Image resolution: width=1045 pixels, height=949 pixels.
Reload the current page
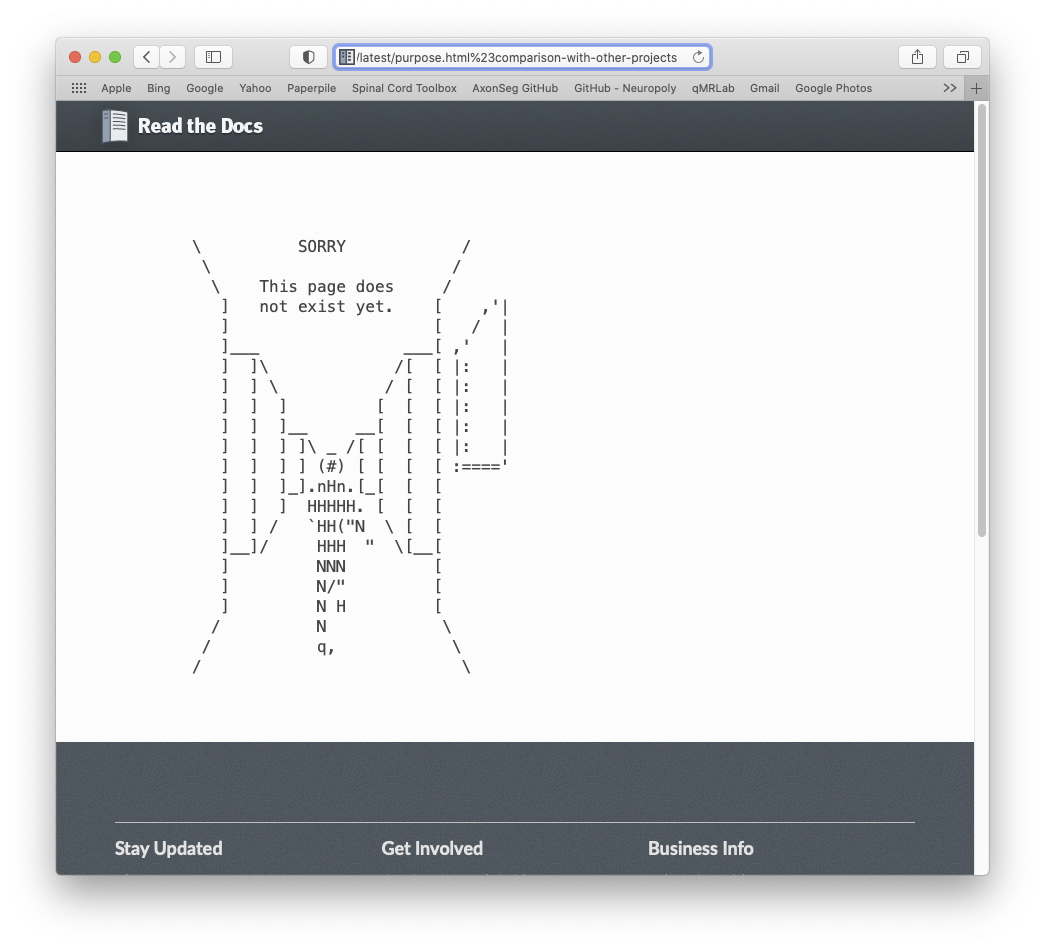coord(698,57)
